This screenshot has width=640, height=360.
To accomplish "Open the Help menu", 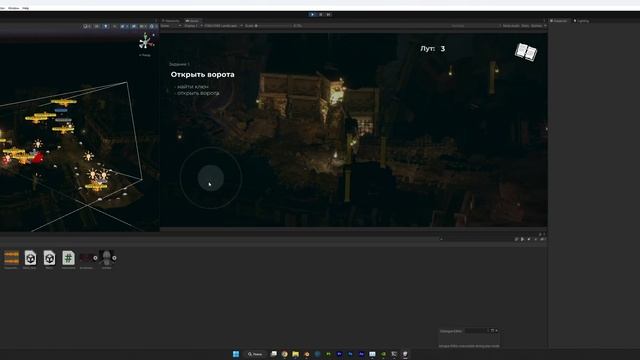I will point(25,8).
